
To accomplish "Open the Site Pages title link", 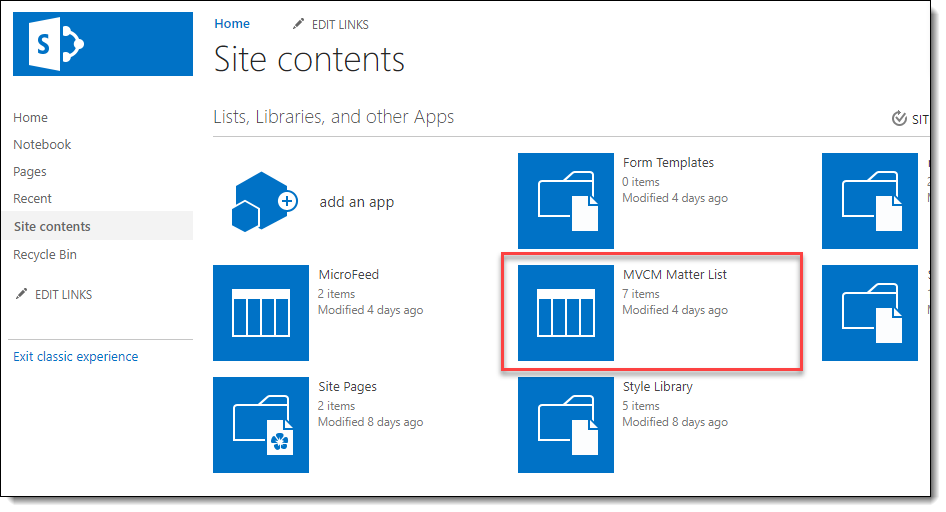I will (x=348, y=387).
